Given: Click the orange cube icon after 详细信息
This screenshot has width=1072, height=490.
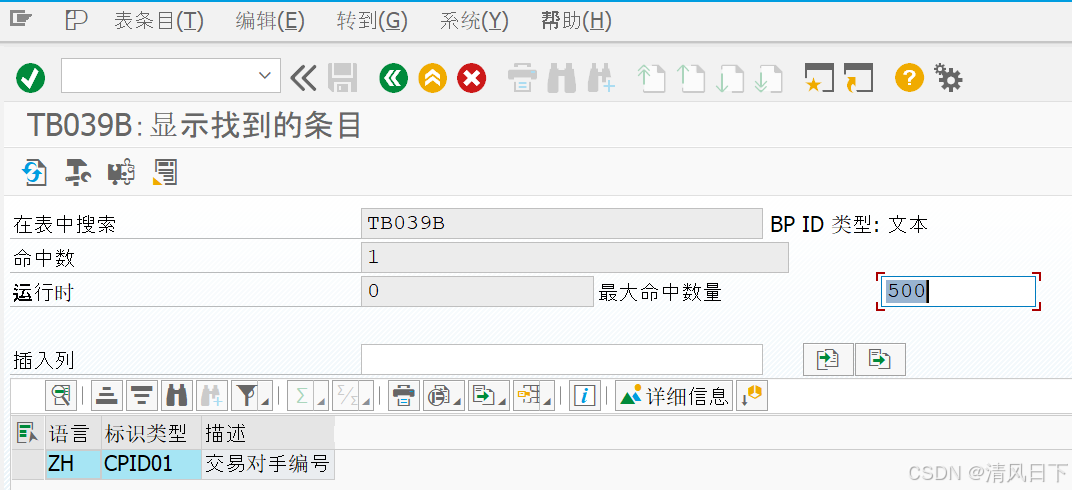Looking at the screenshot, I should 752,395.
